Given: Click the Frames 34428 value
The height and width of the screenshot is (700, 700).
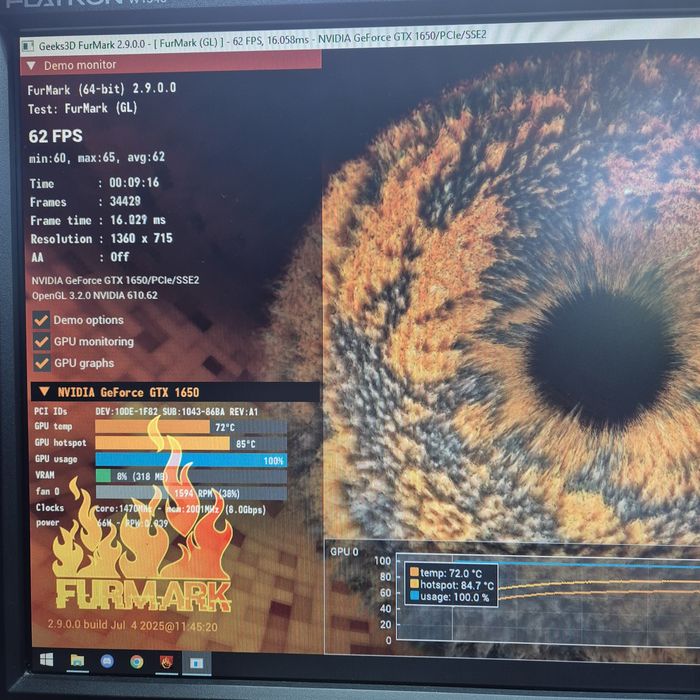Looking at the screenshot, I should 125,201.
